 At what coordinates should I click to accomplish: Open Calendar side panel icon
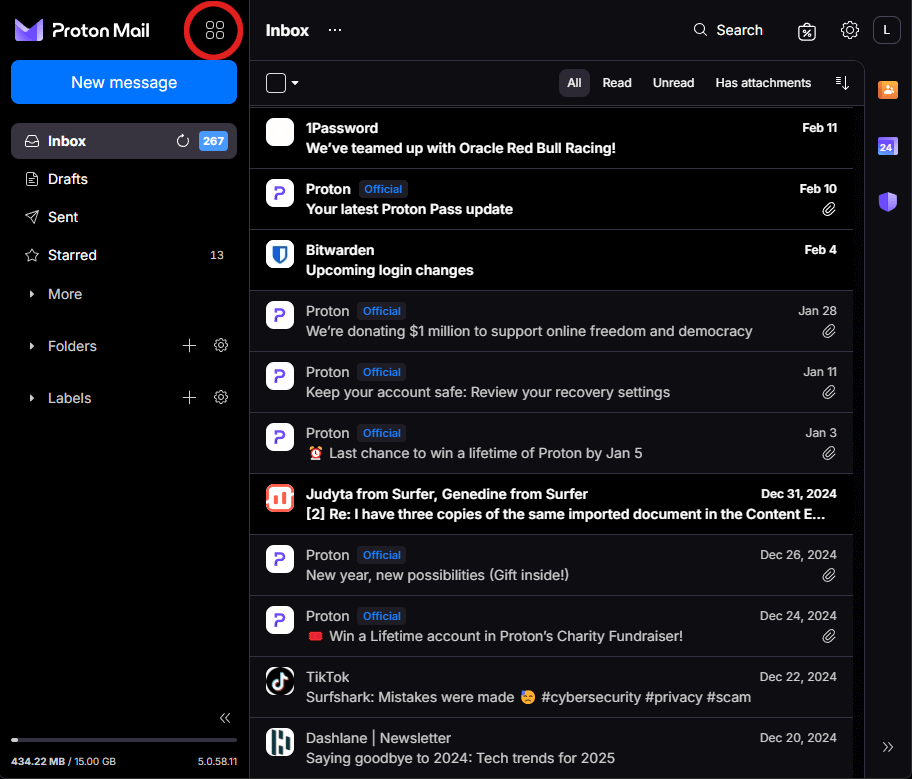(888, 146)
